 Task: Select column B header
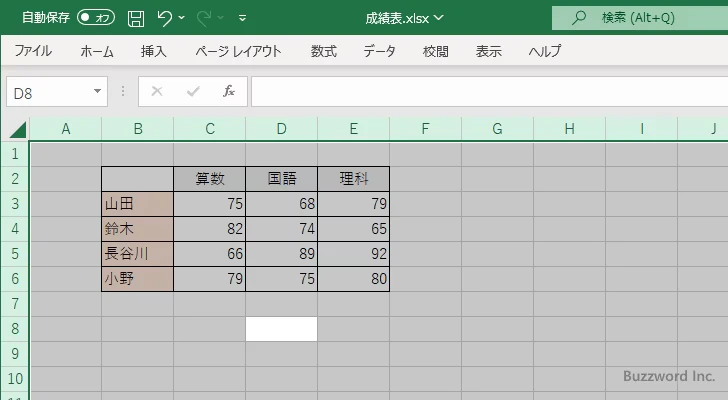pos(138,129)
